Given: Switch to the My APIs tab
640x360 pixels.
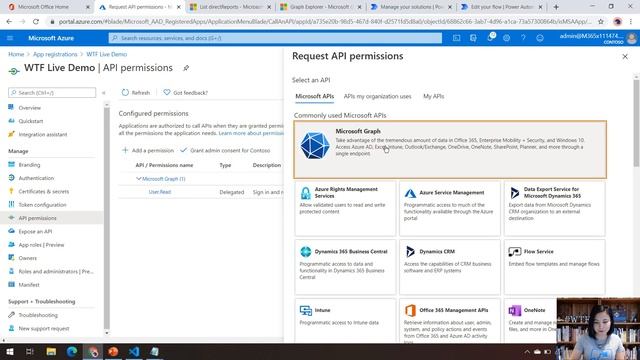Looking at the screenshot, I should (x=433, y=96).
